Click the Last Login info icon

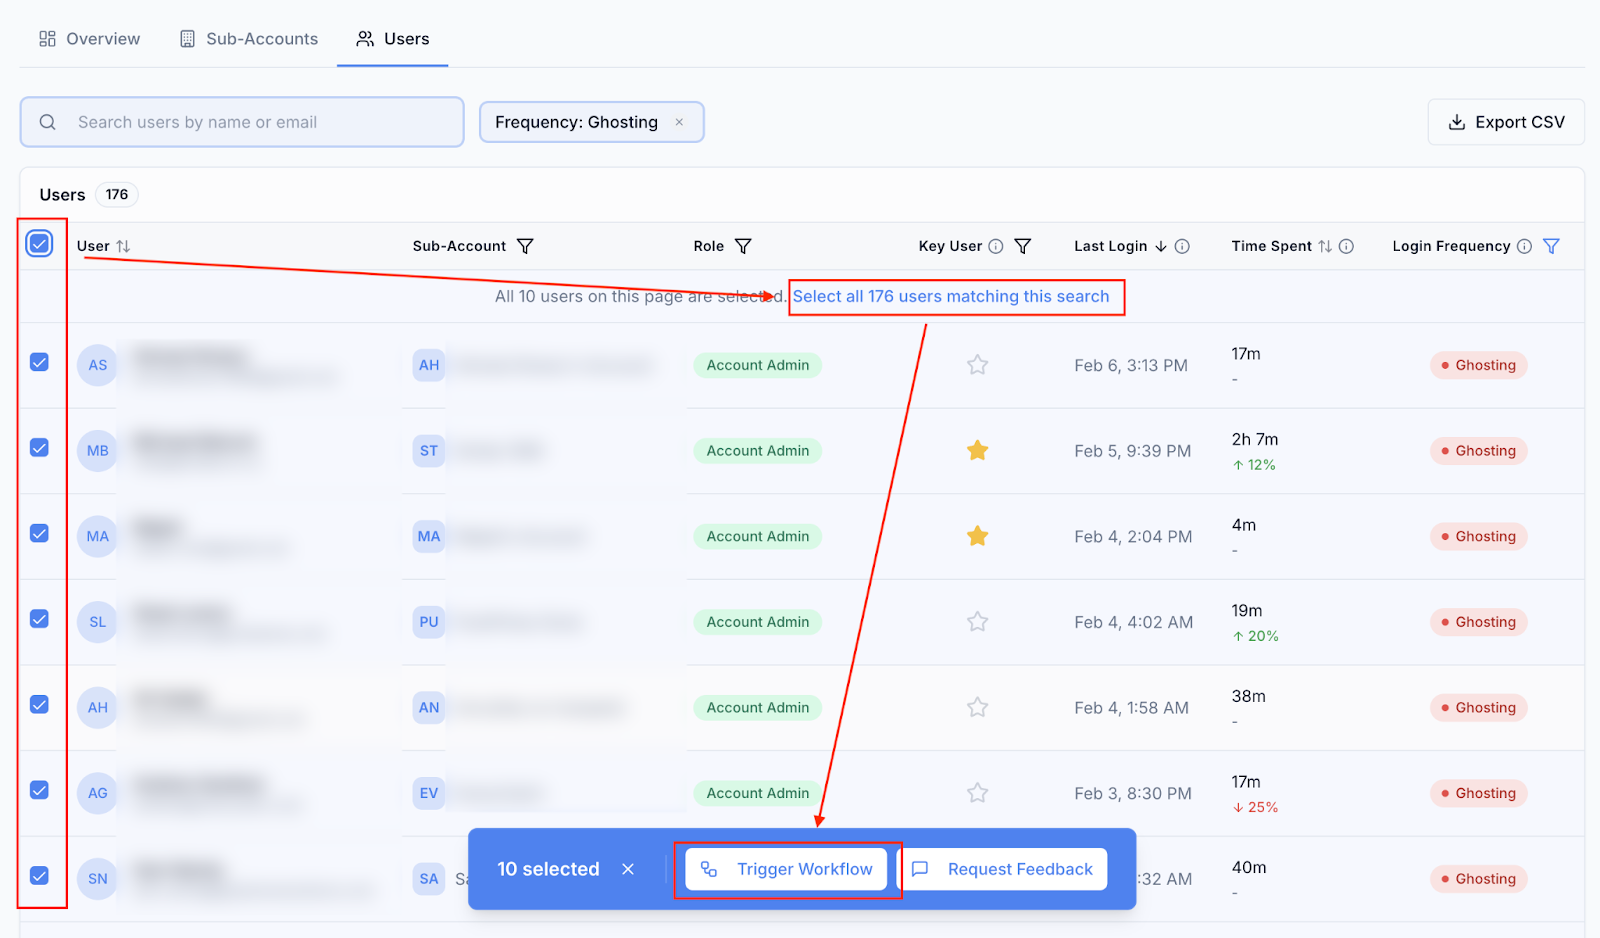(x=1182, y=246)
